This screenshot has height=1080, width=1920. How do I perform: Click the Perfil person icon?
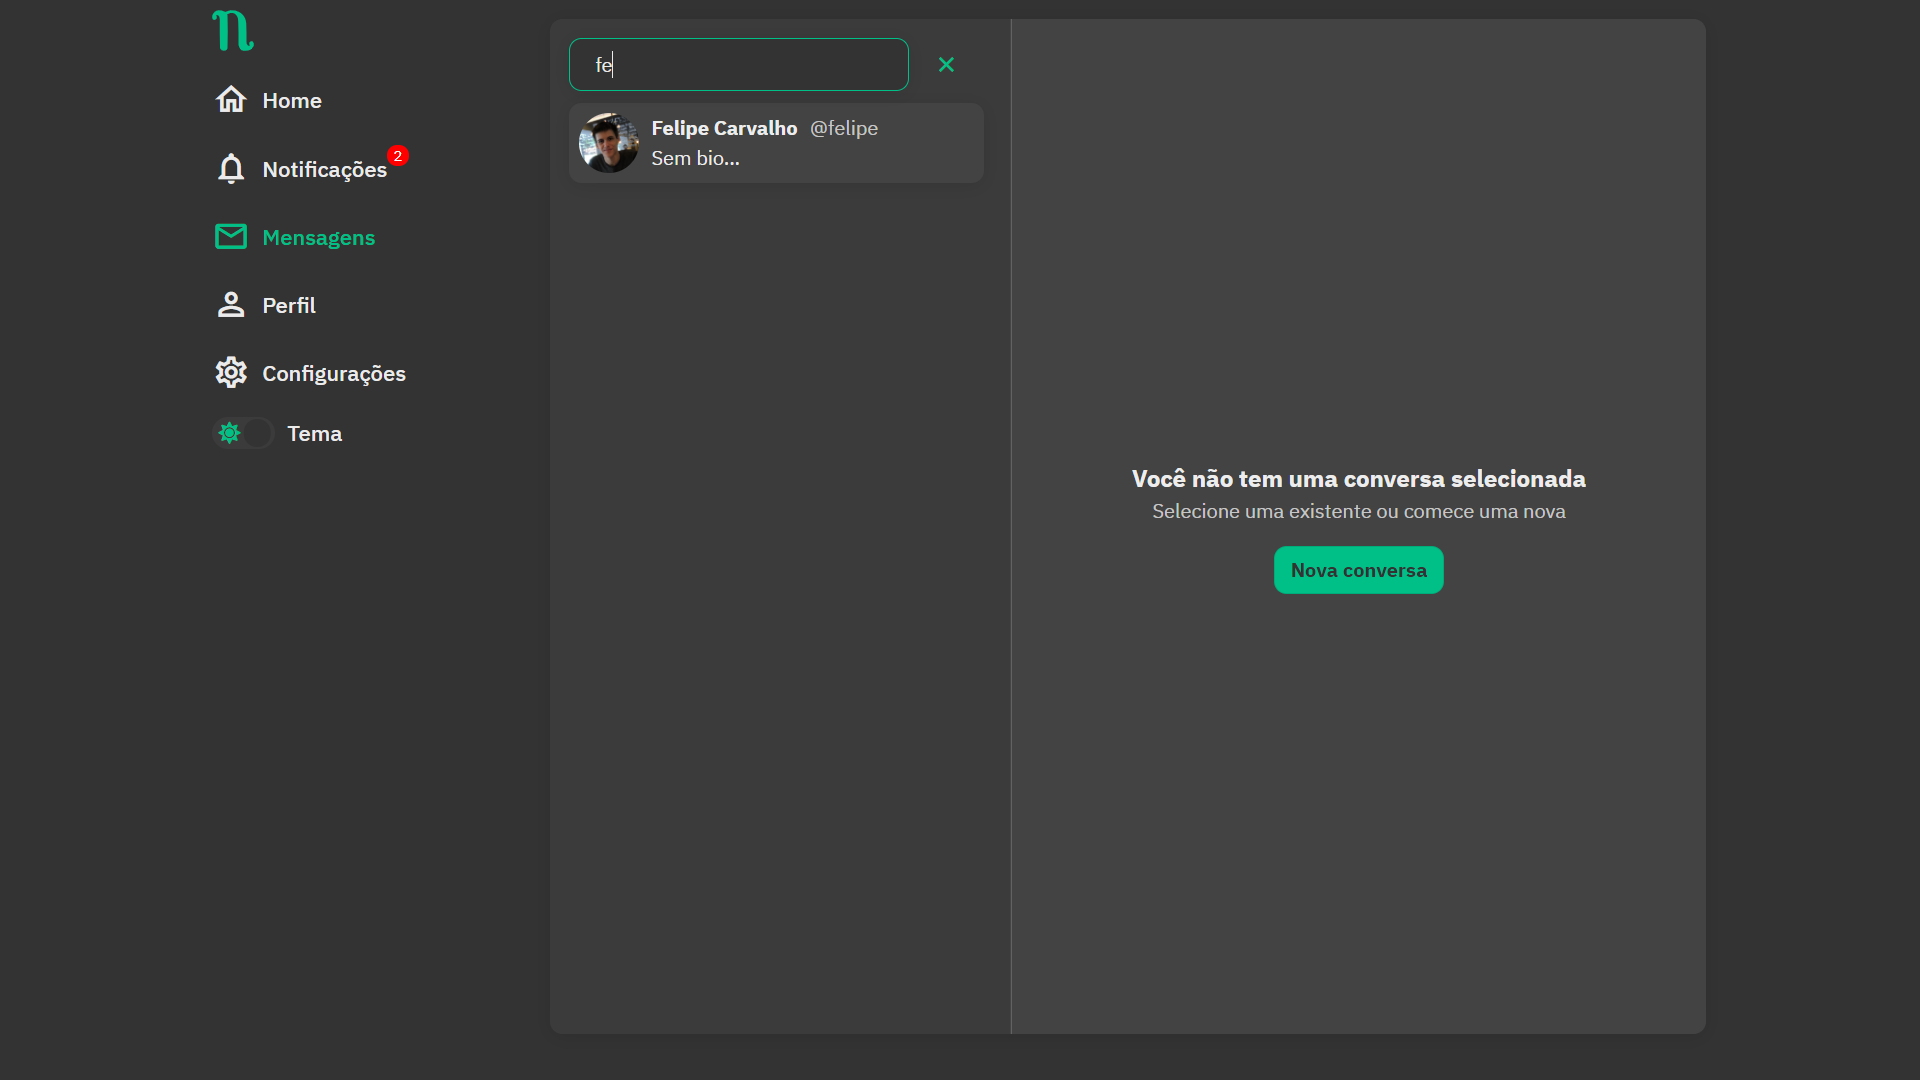pyautogui.click(x=231, y=305)
